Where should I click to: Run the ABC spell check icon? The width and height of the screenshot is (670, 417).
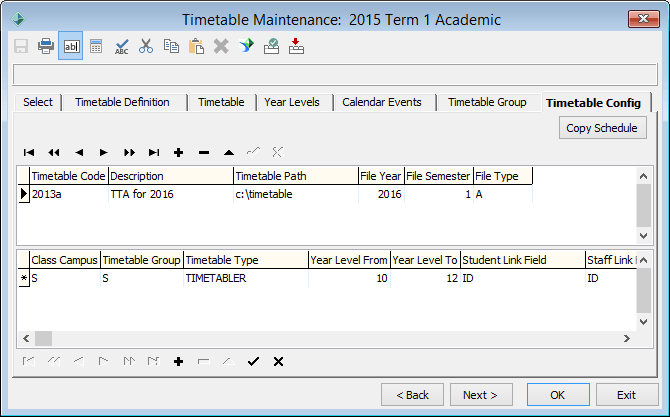[121, 46]
